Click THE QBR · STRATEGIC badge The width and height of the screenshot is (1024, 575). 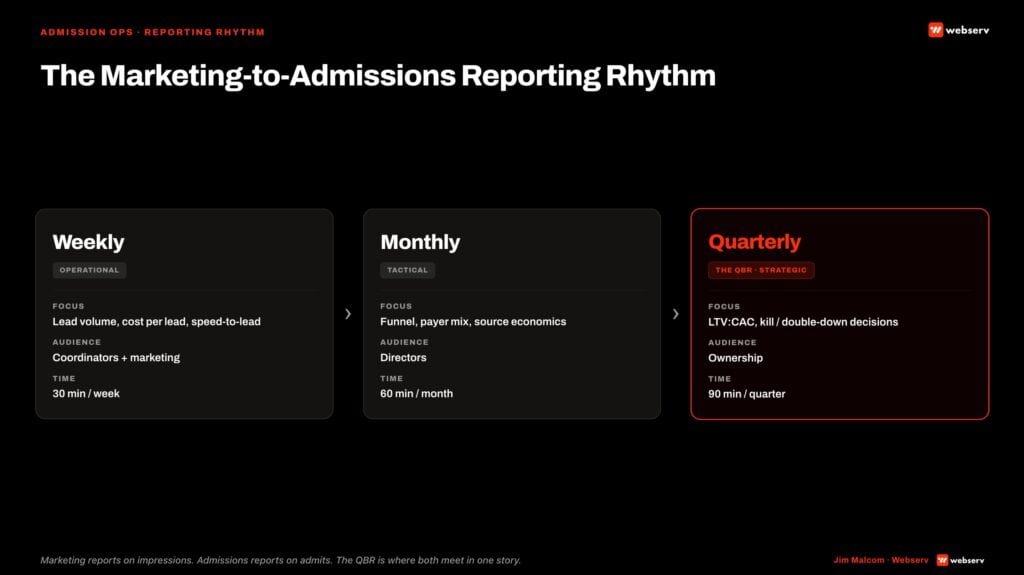(761, 270)
